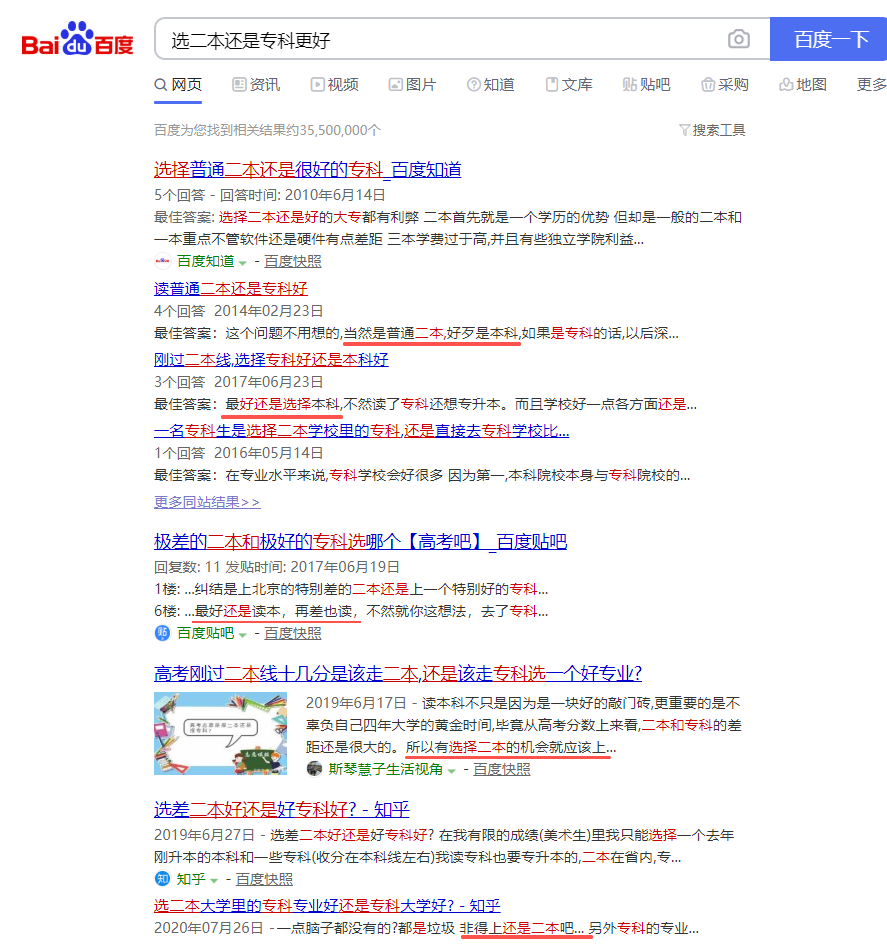Expand dropdown arrow beside 百度贴吧
Screen dimensions: 887x946
tap(243, 634)
